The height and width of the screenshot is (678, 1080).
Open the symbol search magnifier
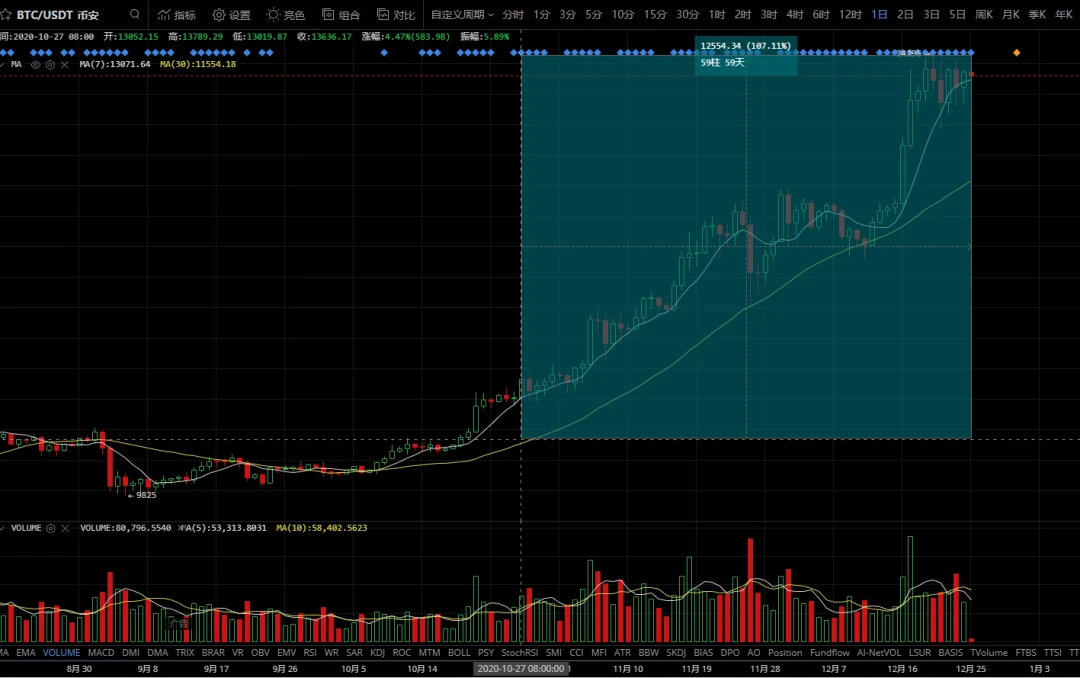tap(134, 14)
